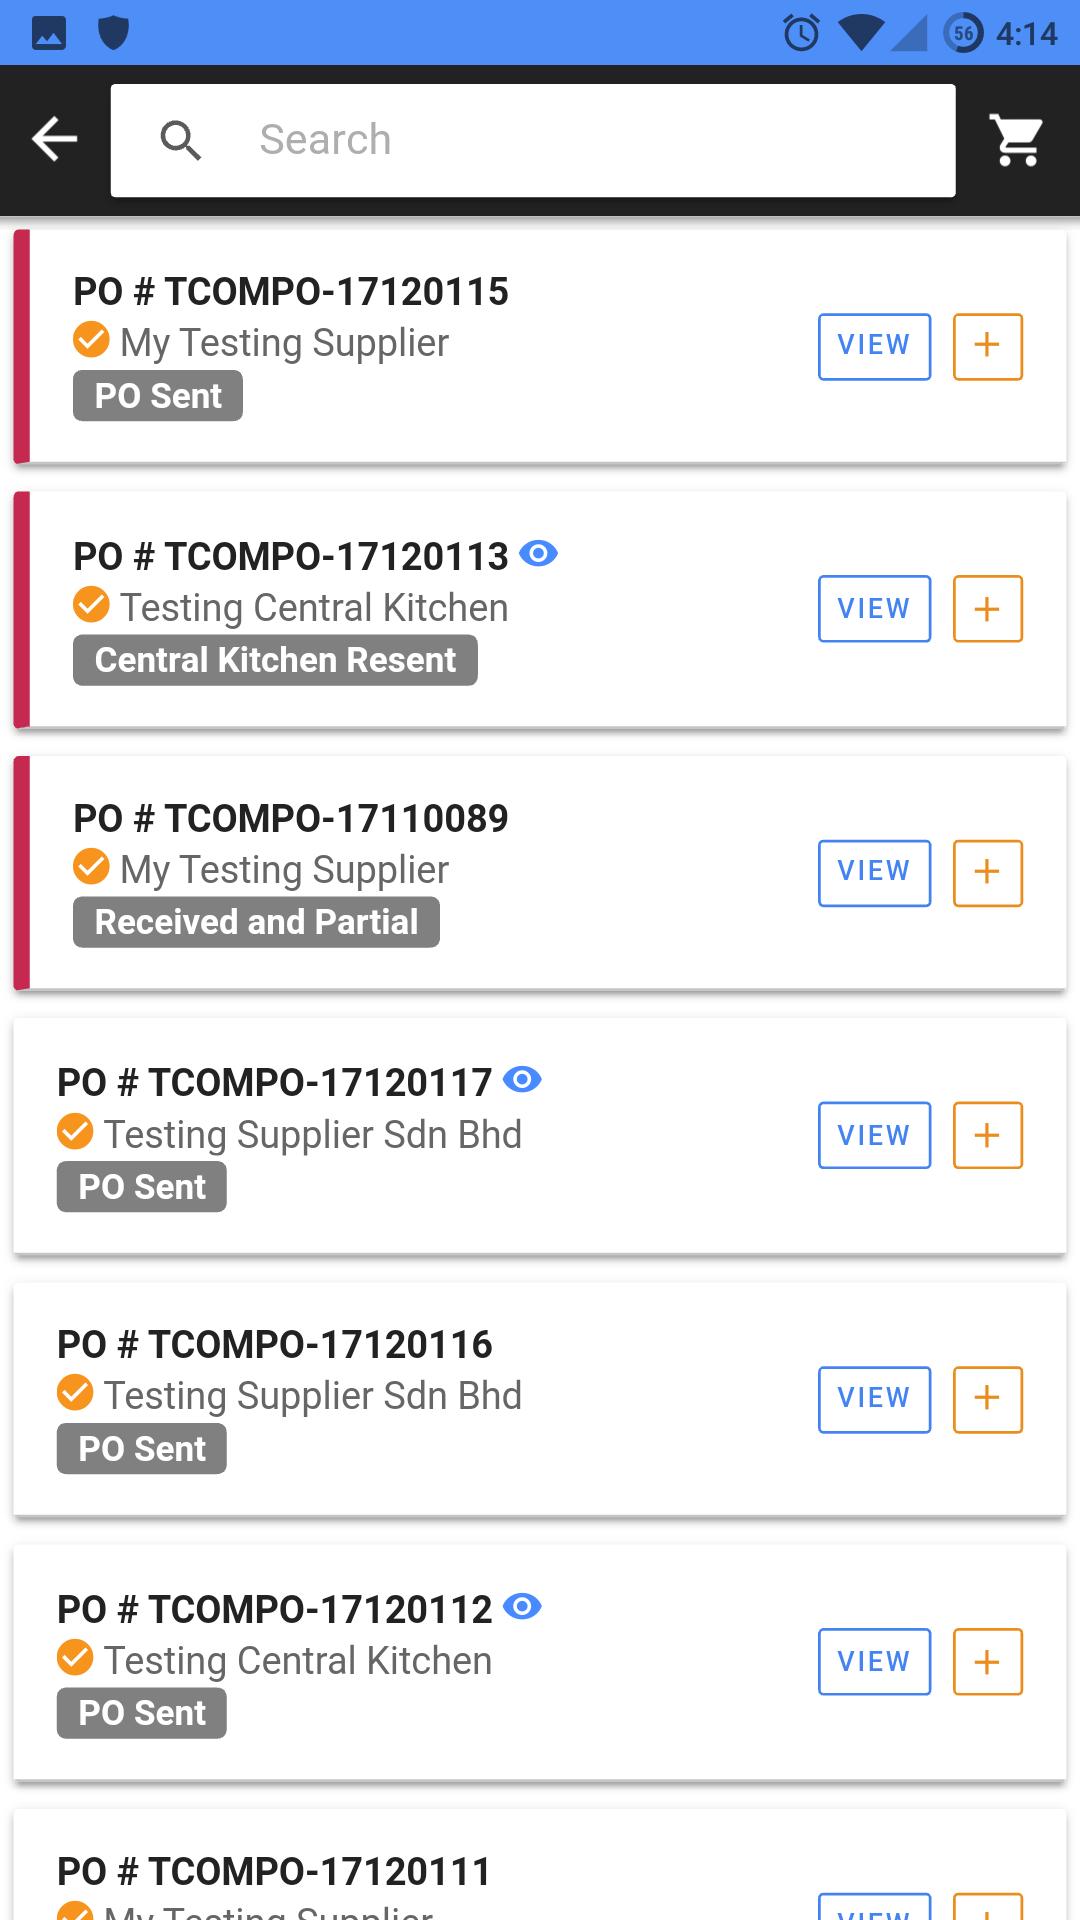Viewport: 1080px width, 1920px height.
Task: View PO TCOMPO-17120115
Action: [x=874, y=346]
